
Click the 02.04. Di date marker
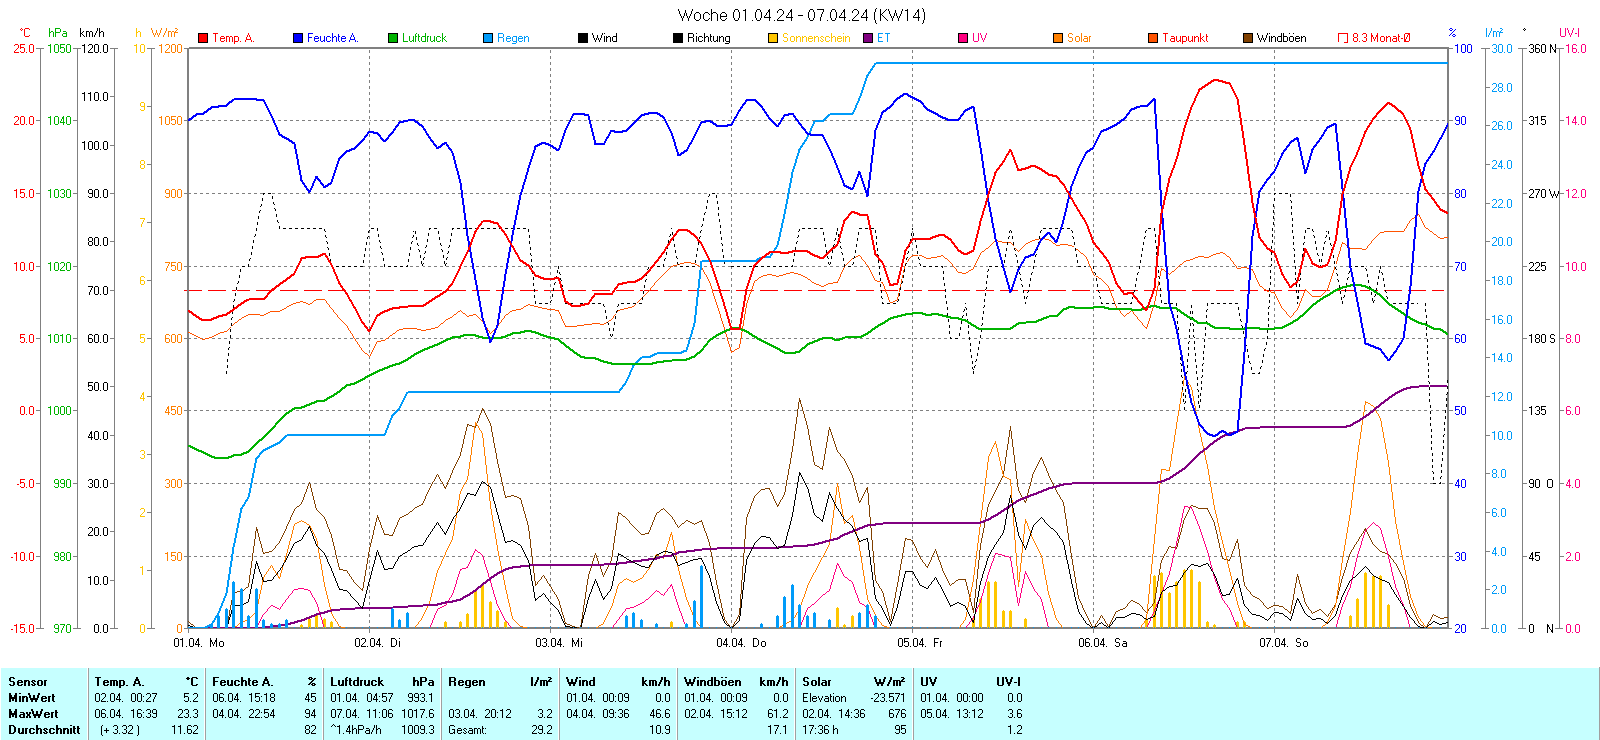coord(378,643)
